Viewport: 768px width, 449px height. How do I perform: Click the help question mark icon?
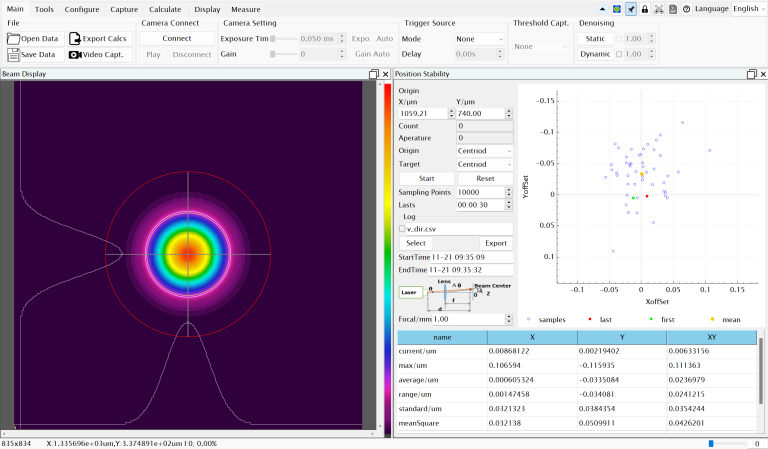tap(686, 8)
